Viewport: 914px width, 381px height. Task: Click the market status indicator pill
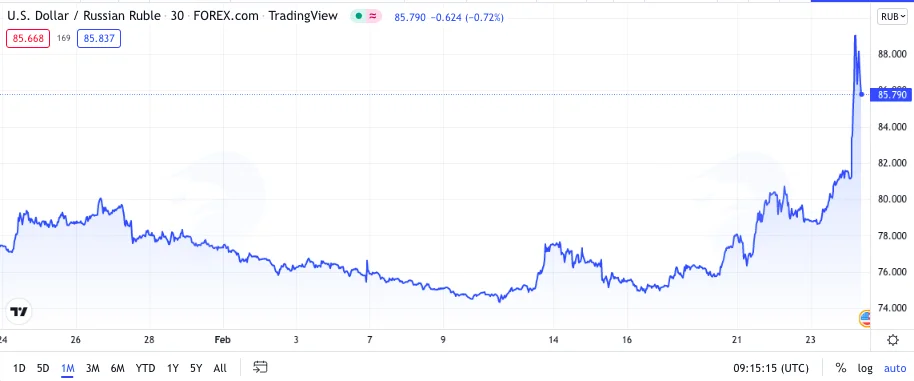[366, 16]
